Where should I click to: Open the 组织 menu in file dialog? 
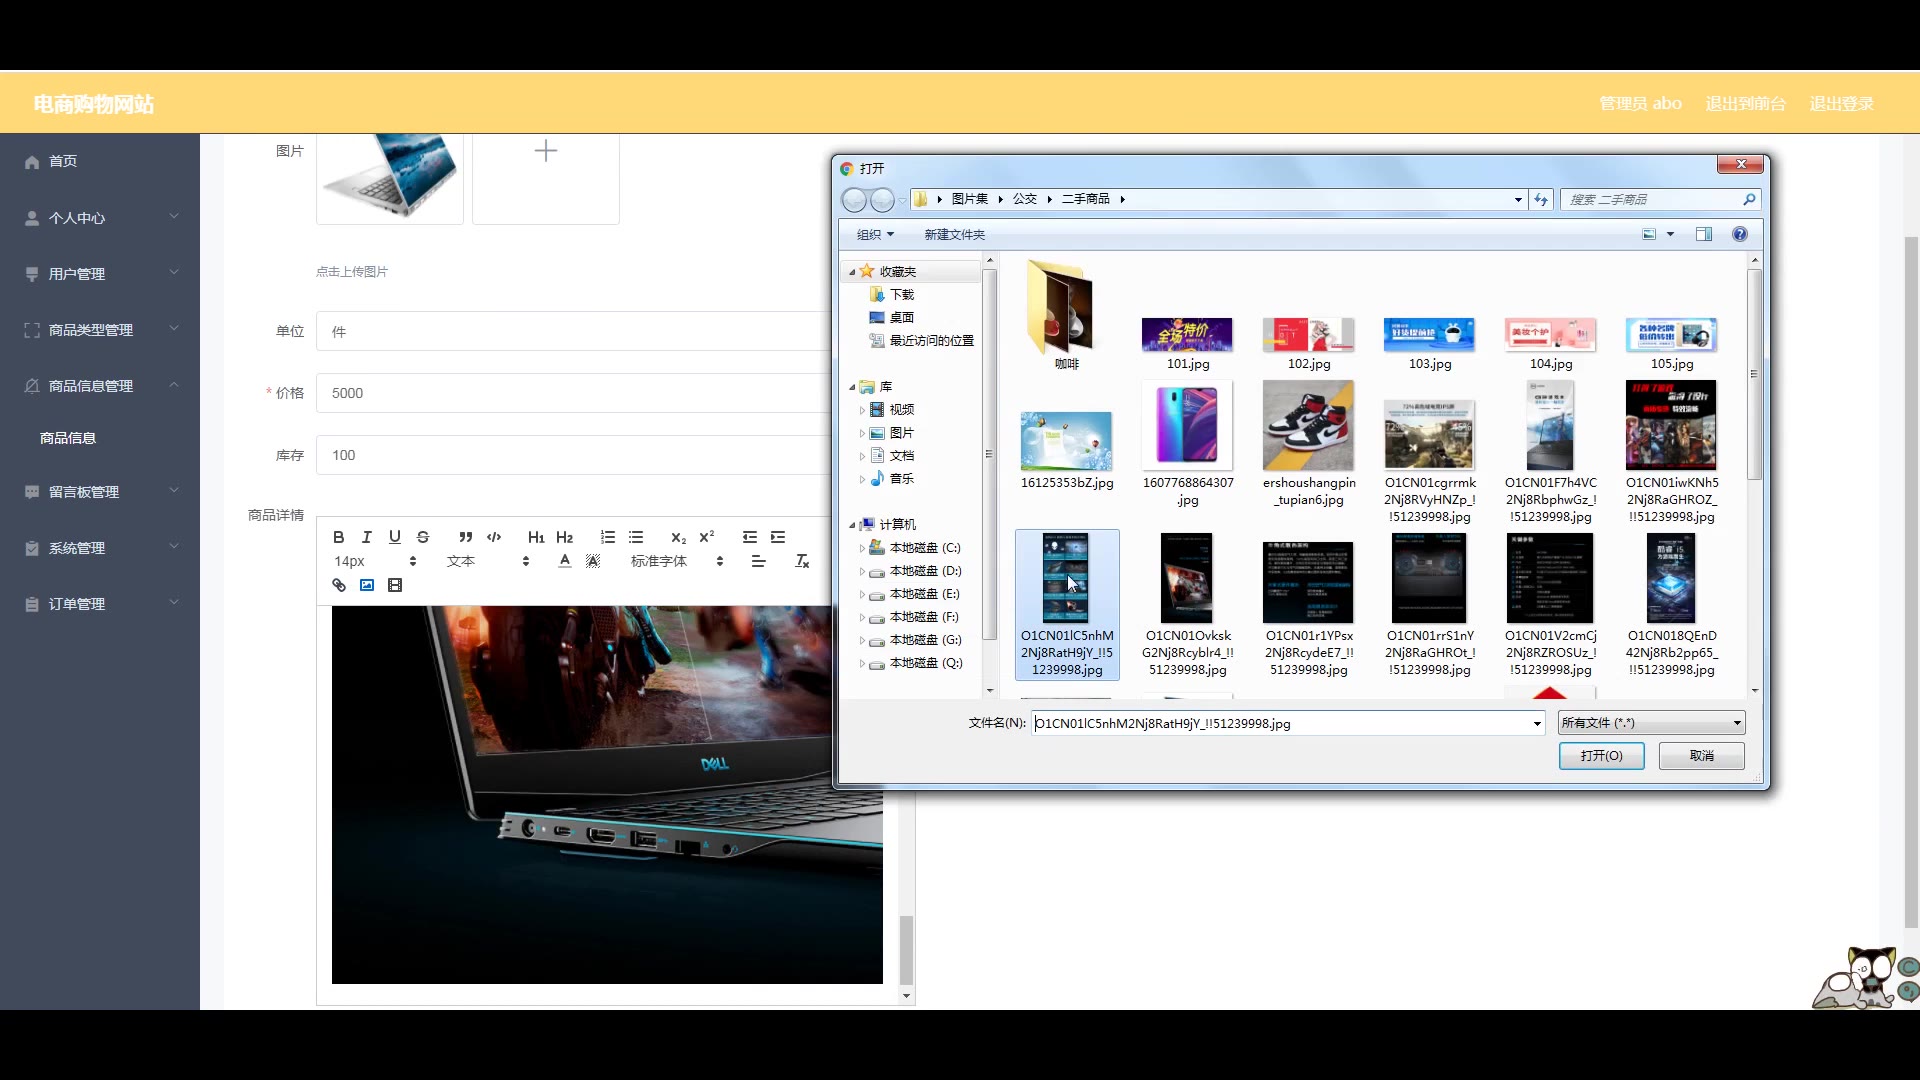[875, 234]
